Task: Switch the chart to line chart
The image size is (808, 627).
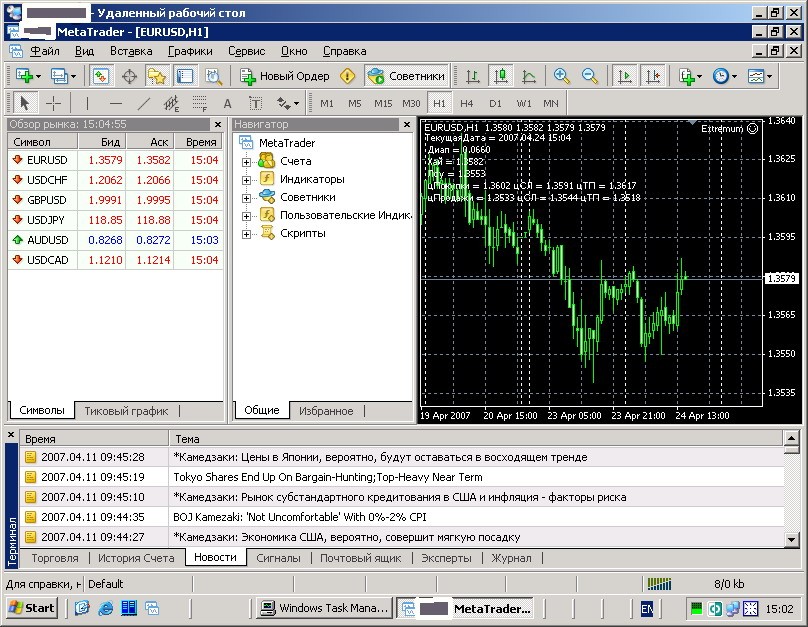Action: click(x=528, y=76)
